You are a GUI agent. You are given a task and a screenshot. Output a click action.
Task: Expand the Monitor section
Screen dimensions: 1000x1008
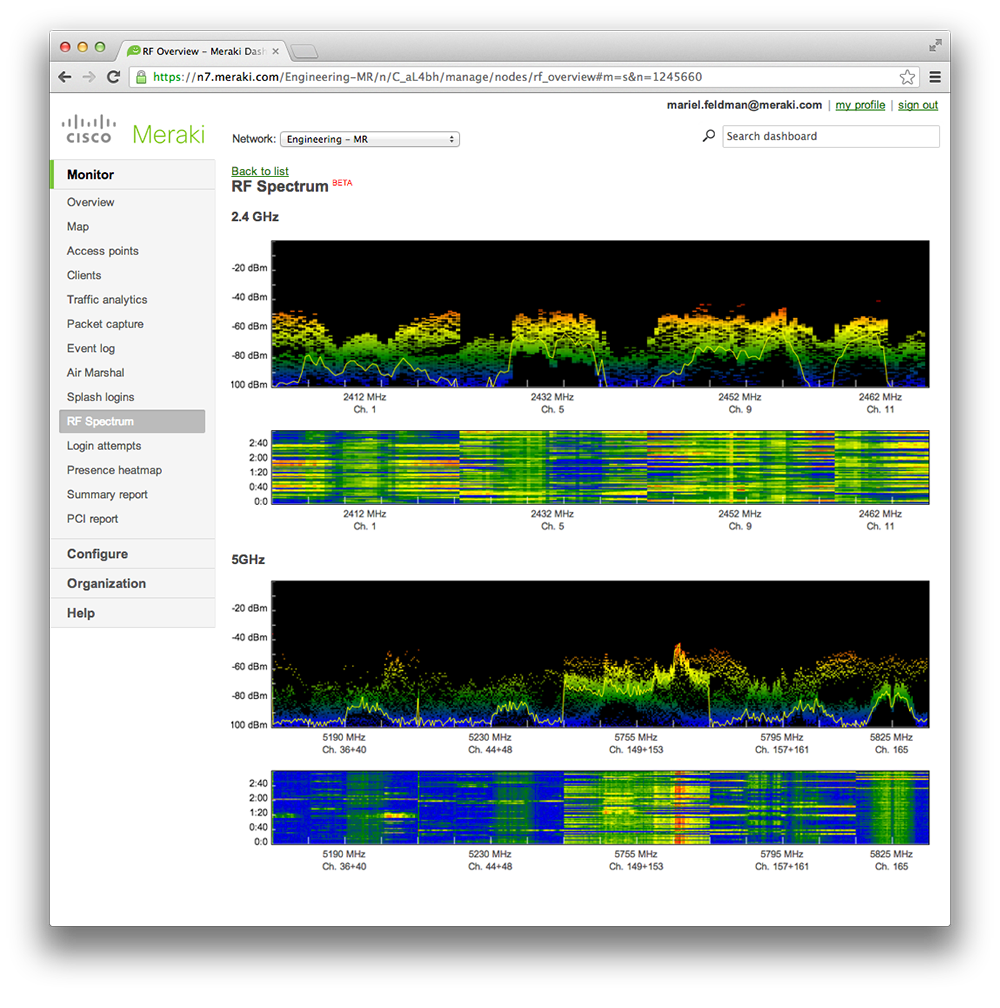133,174
